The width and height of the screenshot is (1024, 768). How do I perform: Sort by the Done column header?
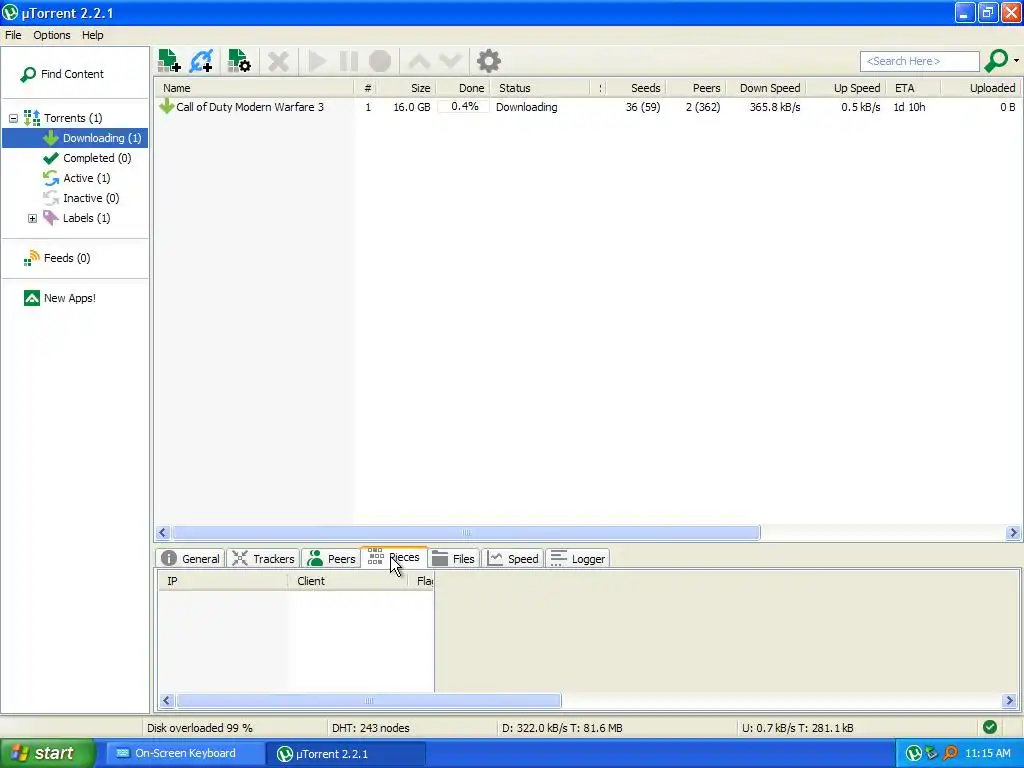(462, 88)
